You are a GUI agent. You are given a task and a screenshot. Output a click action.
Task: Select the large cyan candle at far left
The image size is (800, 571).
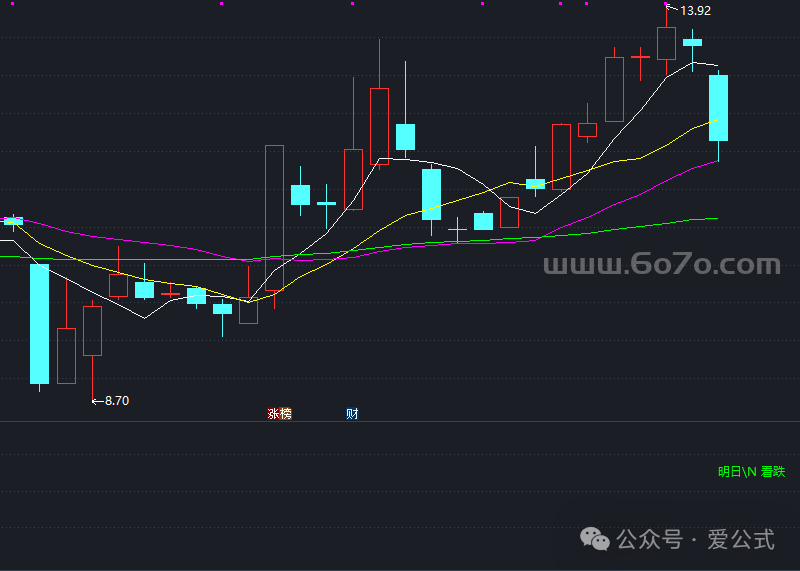point(39,323)
